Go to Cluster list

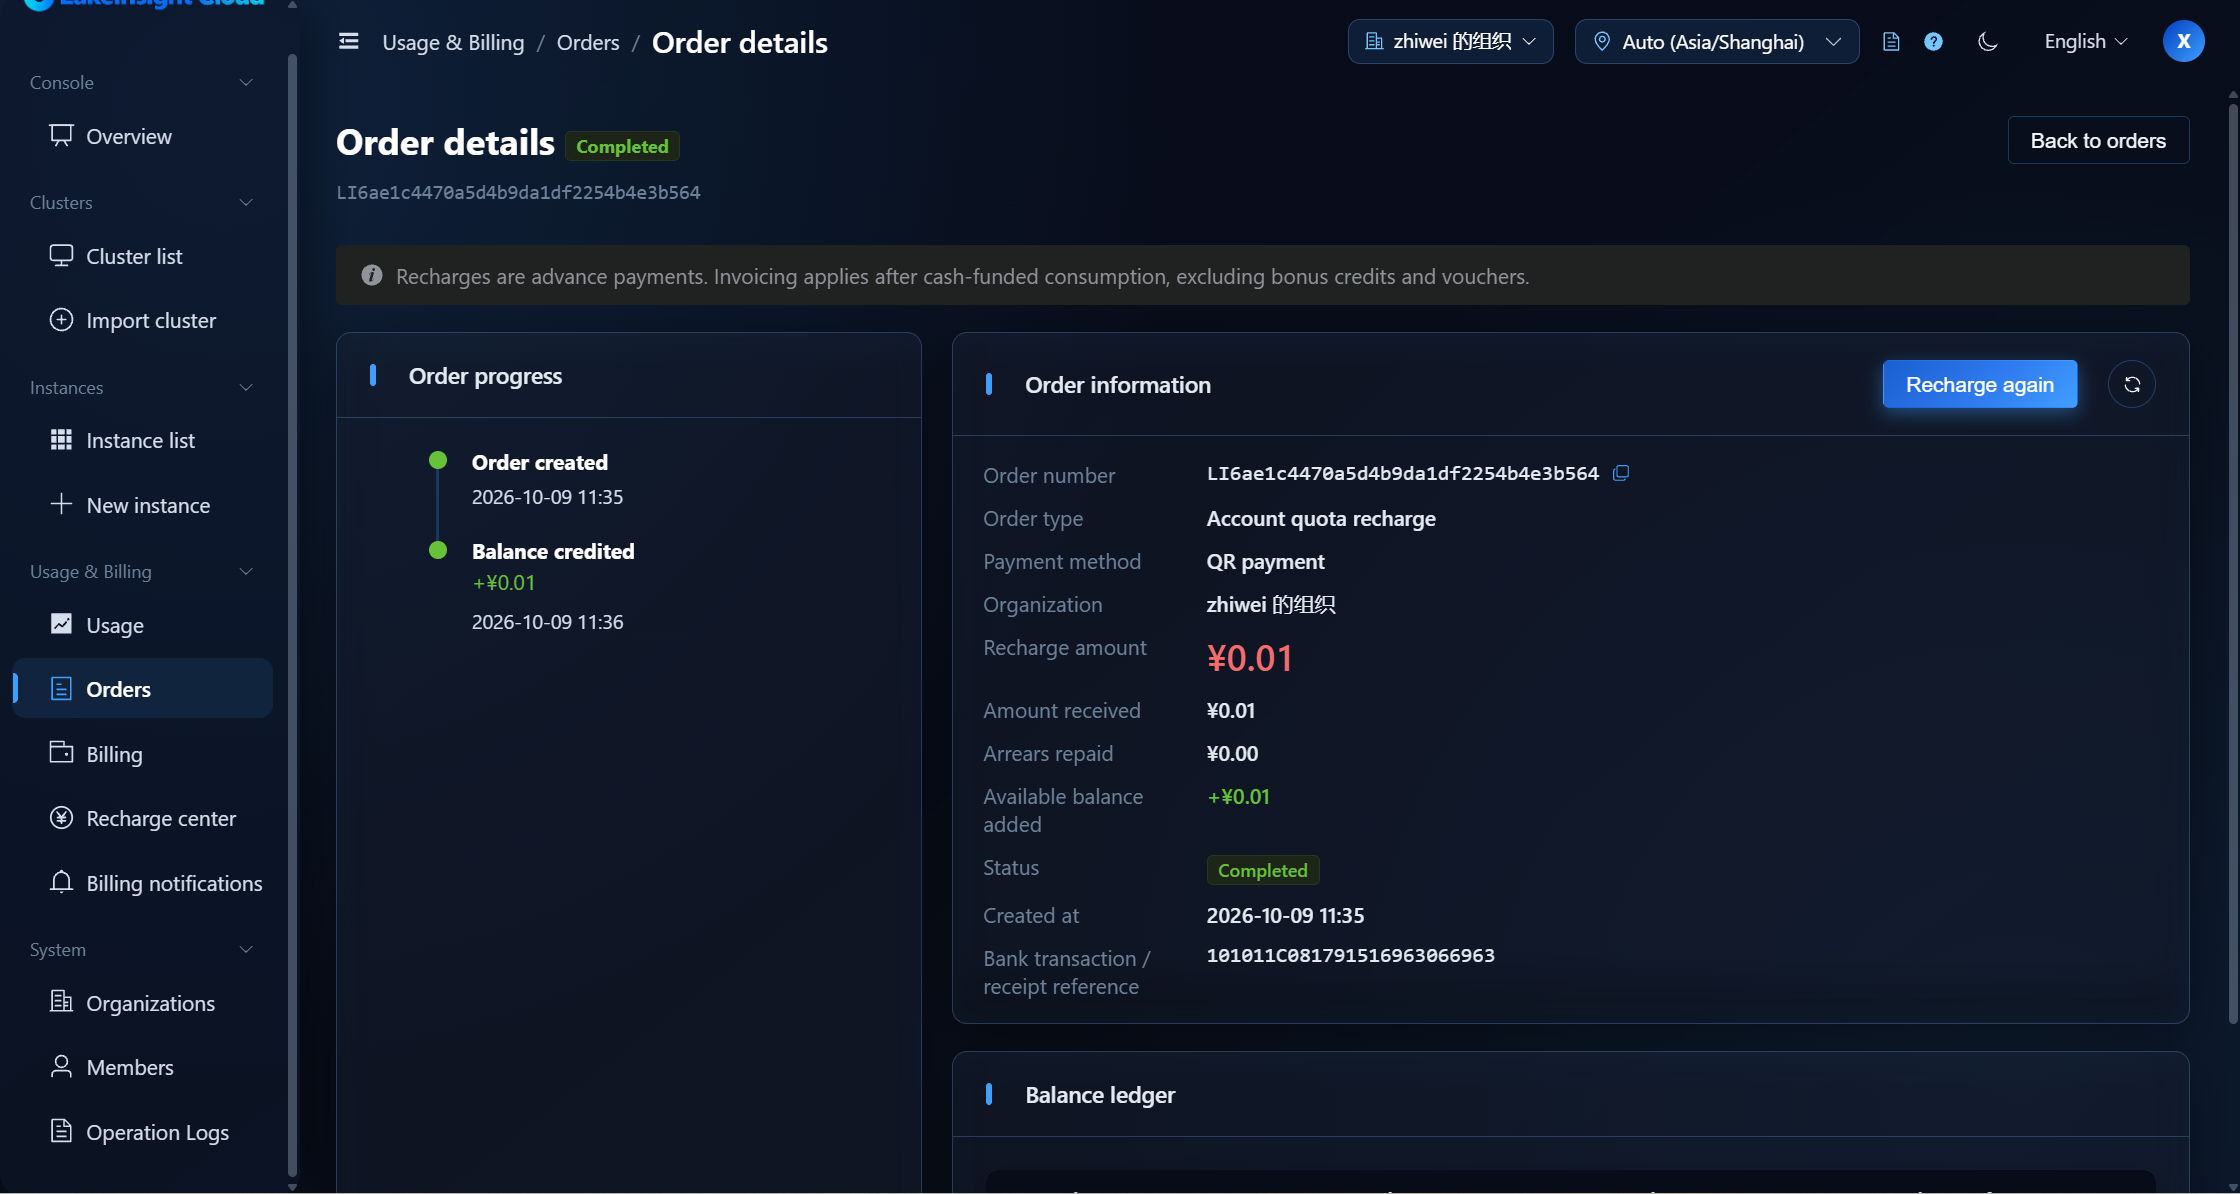point(142,256)
